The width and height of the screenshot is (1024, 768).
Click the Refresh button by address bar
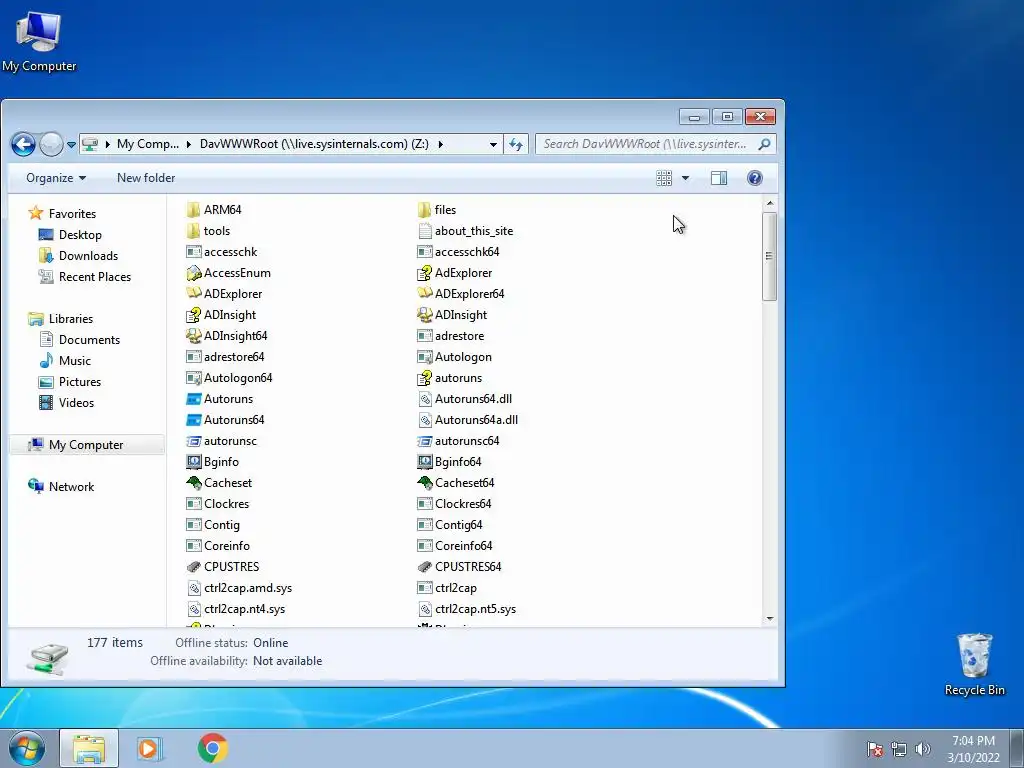pyautogui.click(x=515, y=144)
